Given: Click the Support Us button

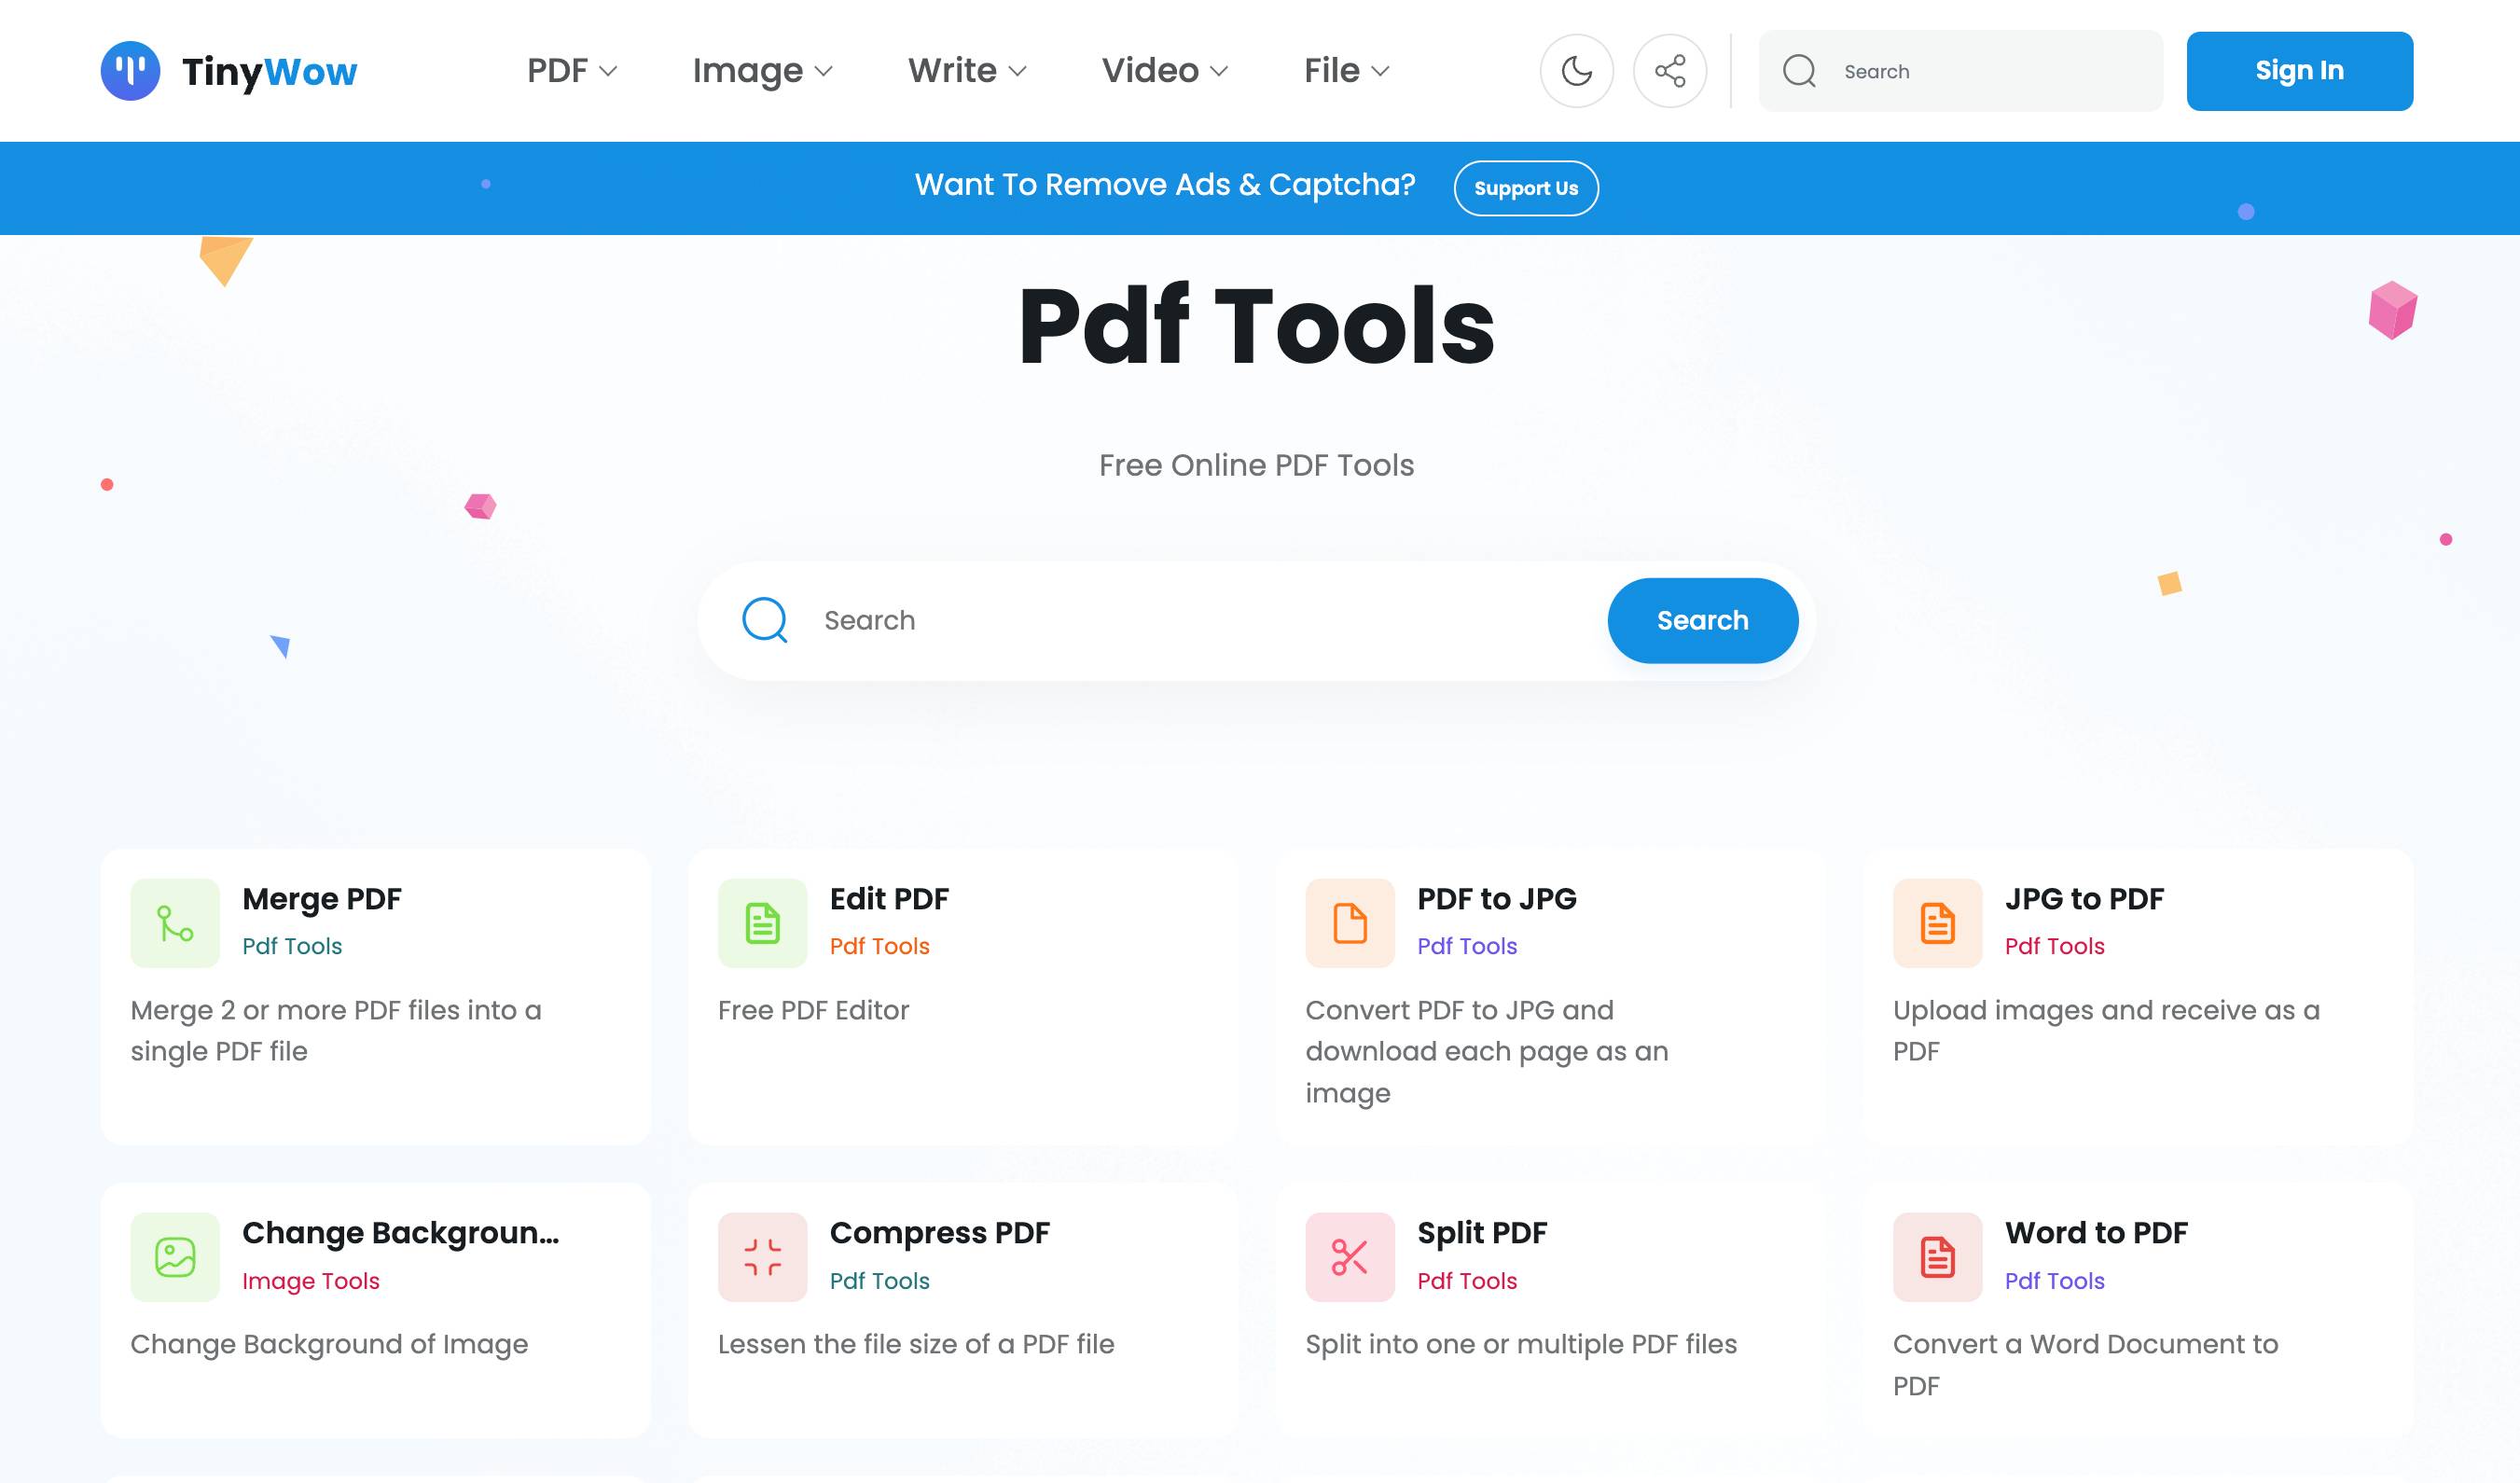Looking at the screenshot, I should pos(1525,188).
